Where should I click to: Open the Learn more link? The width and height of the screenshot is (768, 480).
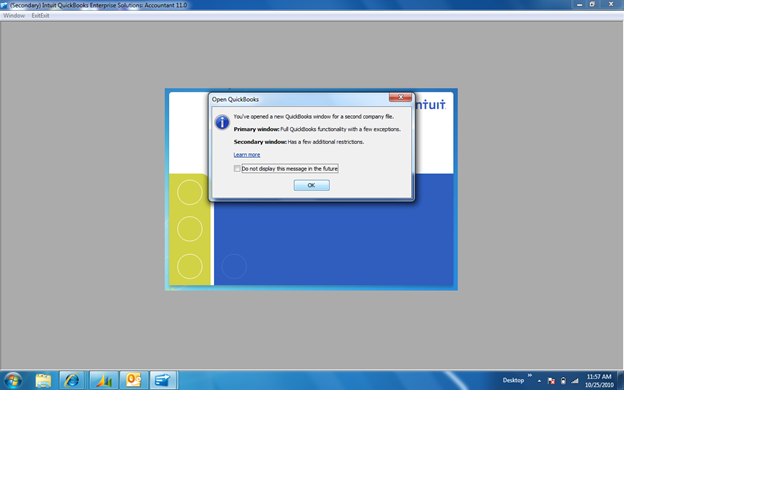(247, 155)
